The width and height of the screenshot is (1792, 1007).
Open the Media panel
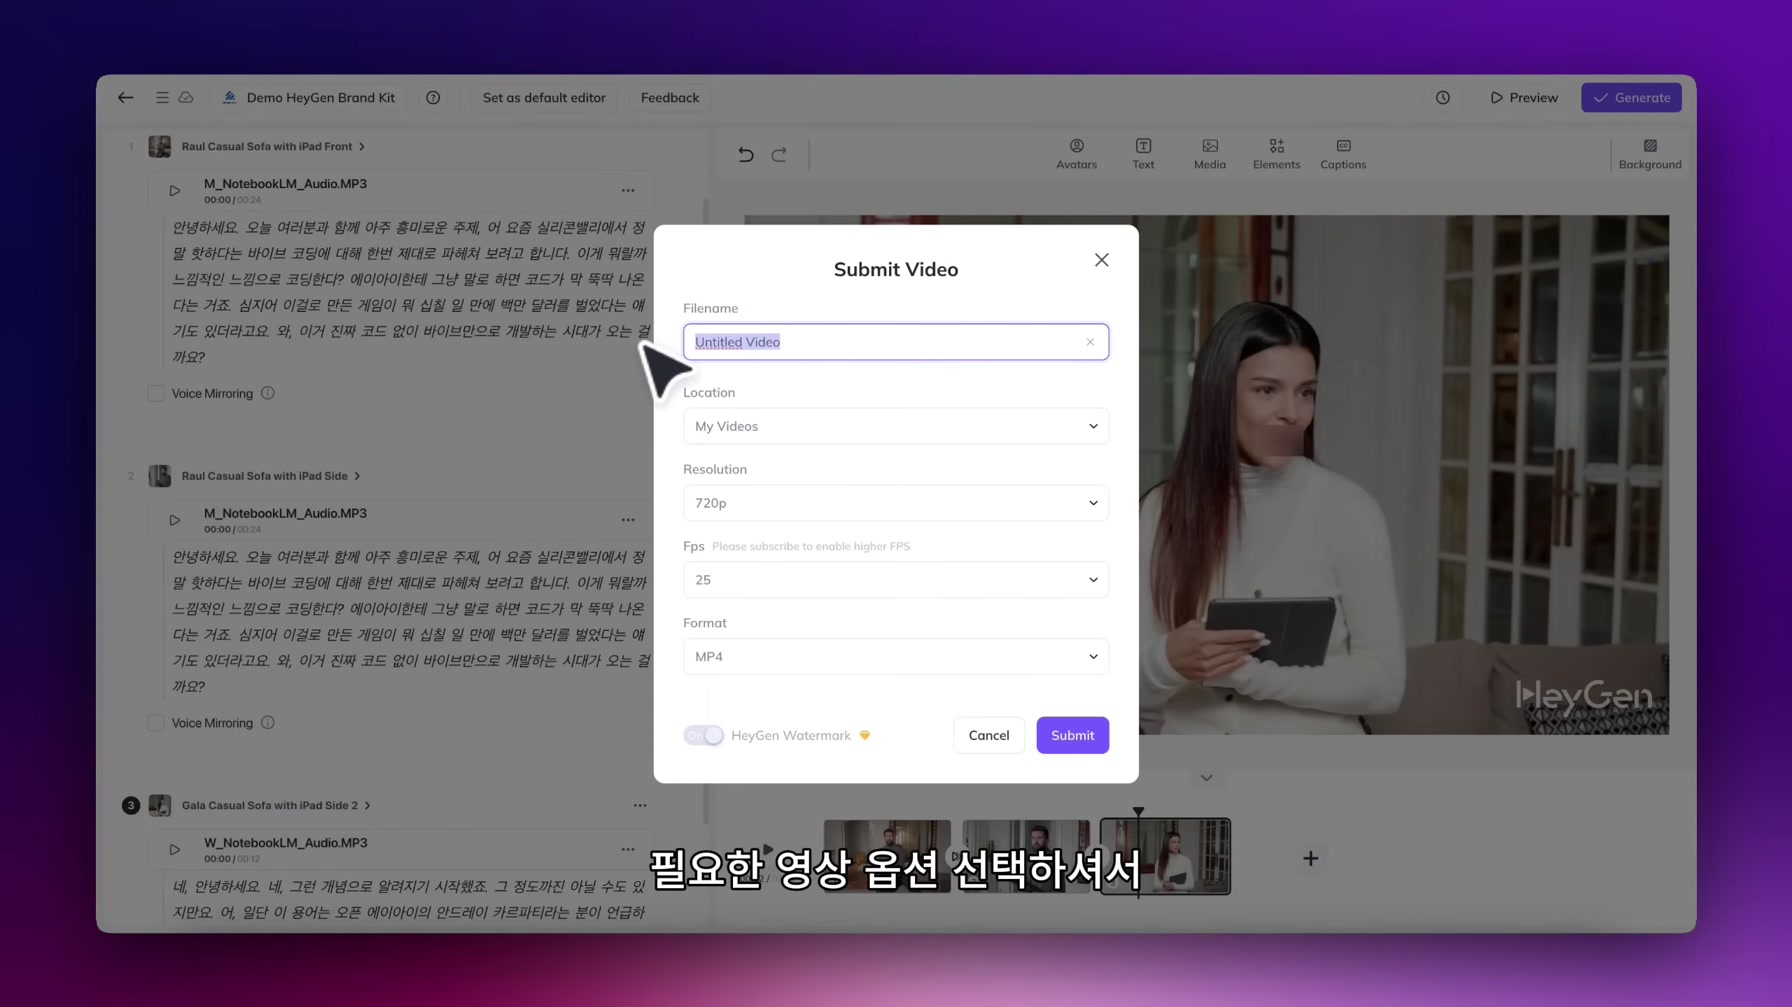click(1210, 154)
